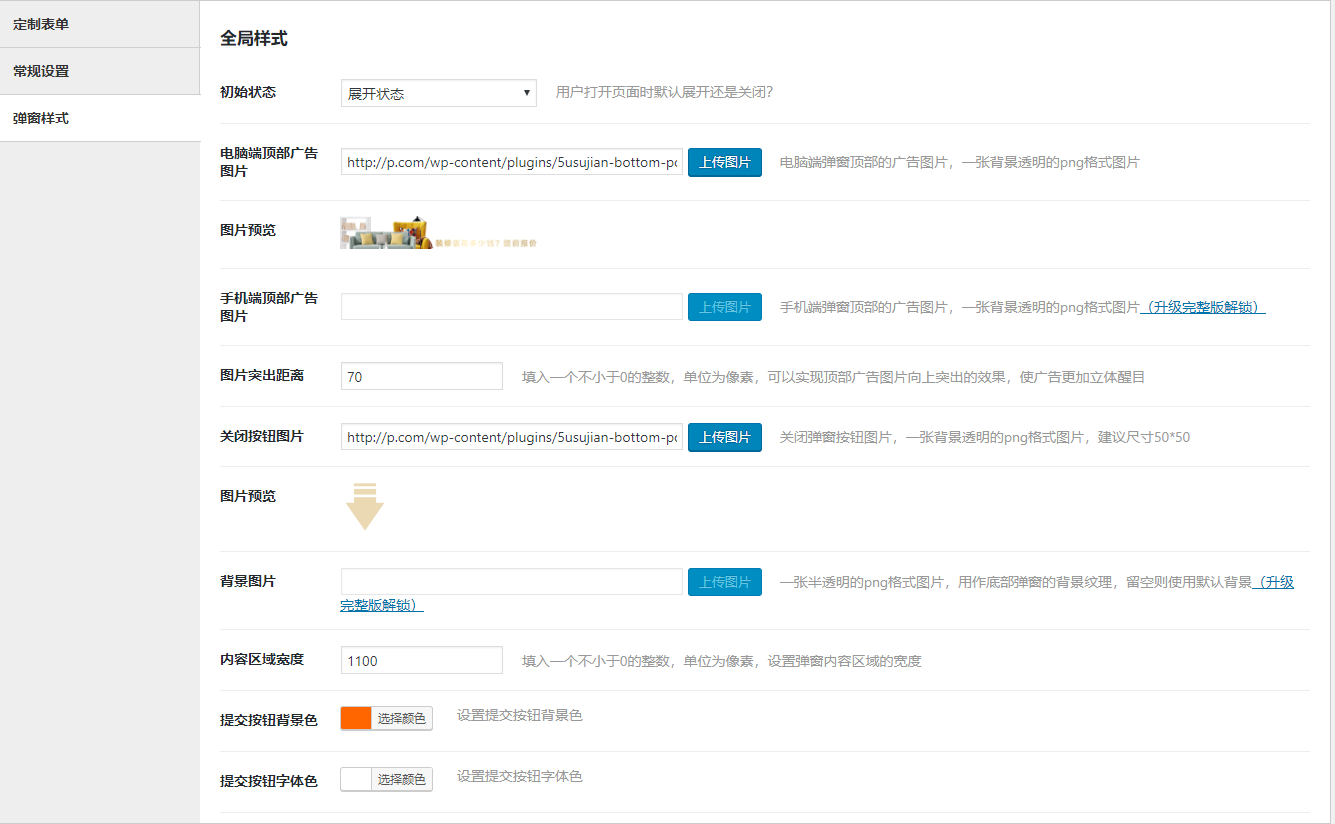
Task: Click 上传图片 button for 关闭按钮图片
Action: [x=725, y=437]
